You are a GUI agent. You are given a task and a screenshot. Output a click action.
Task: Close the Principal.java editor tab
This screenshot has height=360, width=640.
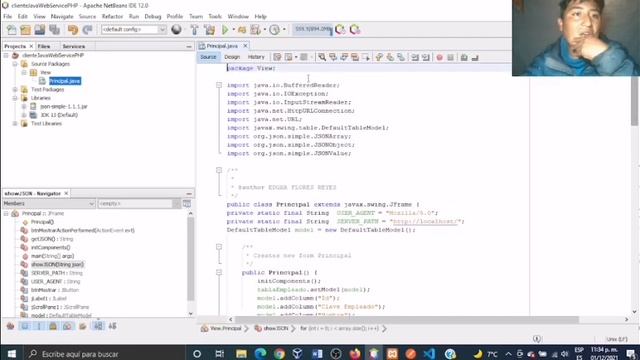[245, 46]
